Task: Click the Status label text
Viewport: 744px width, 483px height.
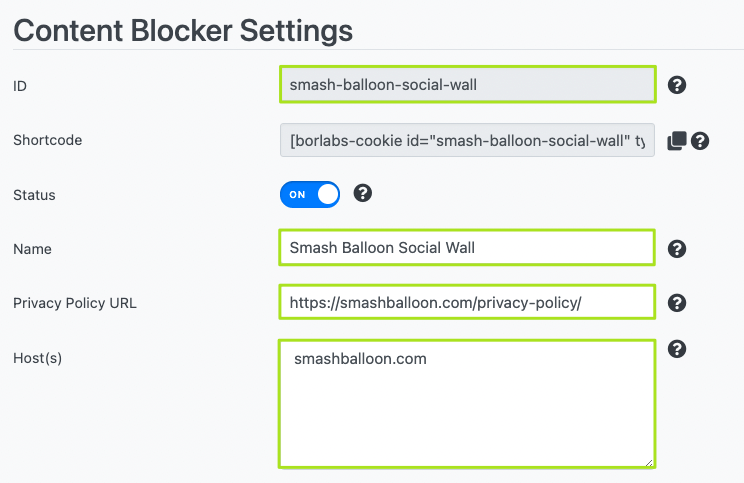Action: tap(34, 195)
